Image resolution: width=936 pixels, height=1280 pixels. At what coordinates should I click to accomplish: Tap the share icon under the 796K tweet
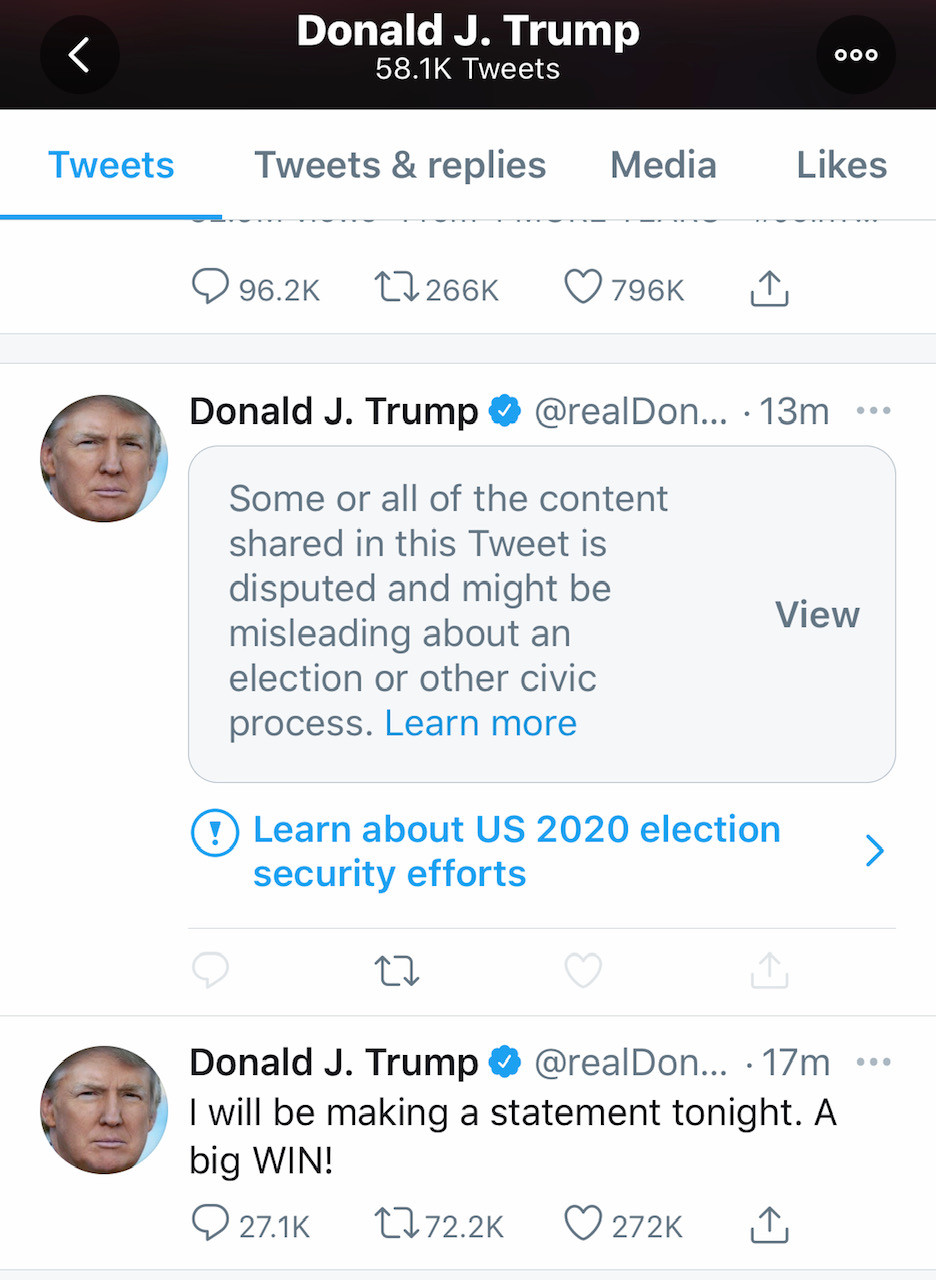coord(768,288)
